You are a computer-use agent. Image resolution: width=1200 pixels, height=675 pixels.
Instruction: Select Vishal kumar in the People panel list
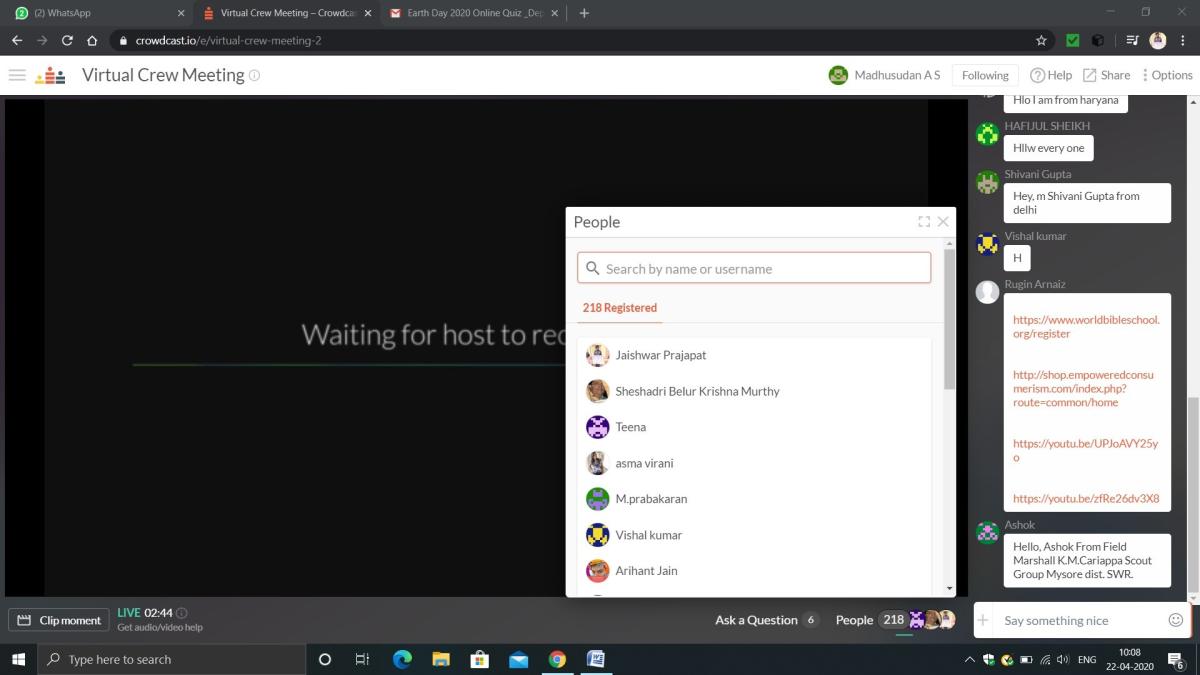[754, 535]
